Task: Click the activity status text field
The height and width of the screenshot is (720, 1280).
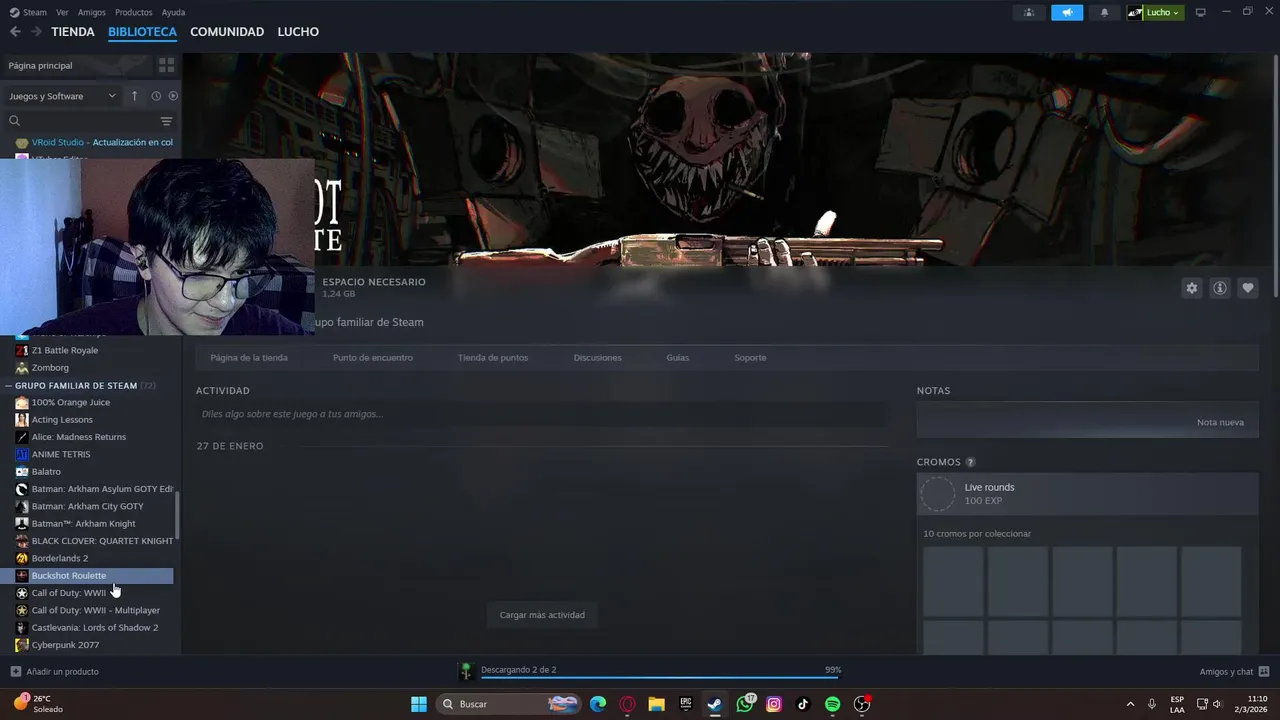Action: [x=541, y=414]
